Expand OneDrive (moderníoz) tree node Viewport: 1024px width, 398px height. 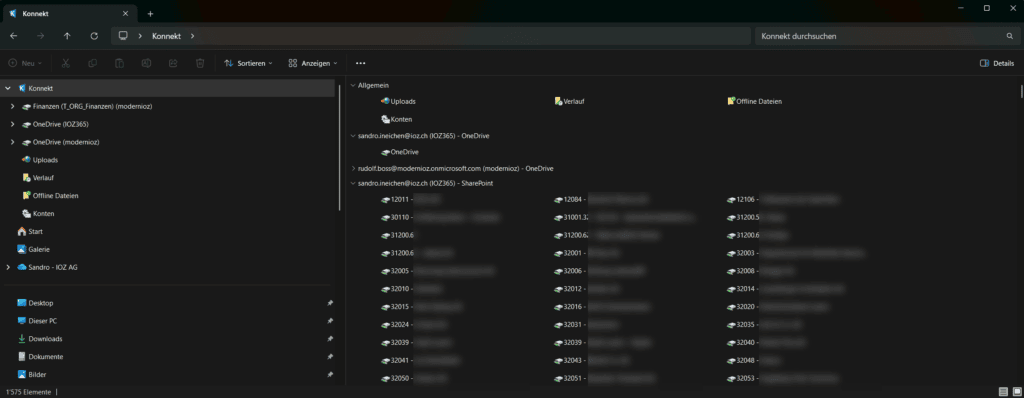pyautogui.click(x=13, y=142)
